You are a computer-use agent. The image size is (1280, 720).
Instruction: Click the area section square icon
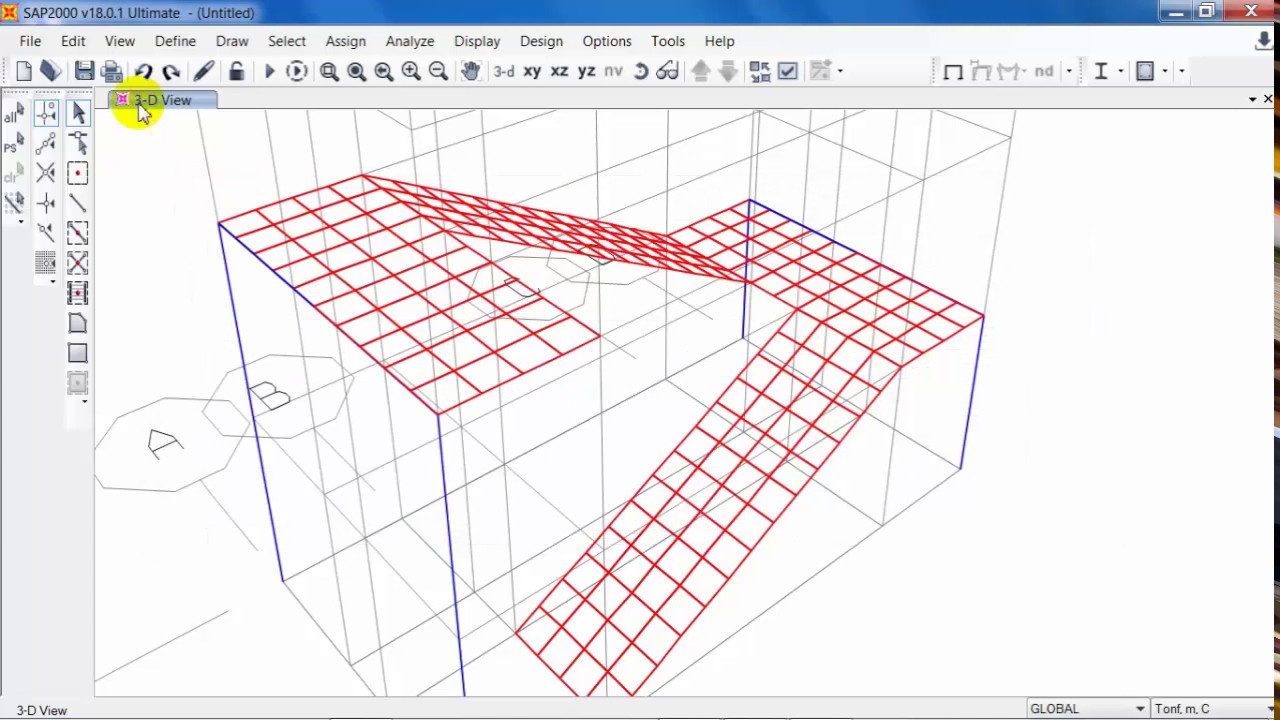tap(1146, 71)
